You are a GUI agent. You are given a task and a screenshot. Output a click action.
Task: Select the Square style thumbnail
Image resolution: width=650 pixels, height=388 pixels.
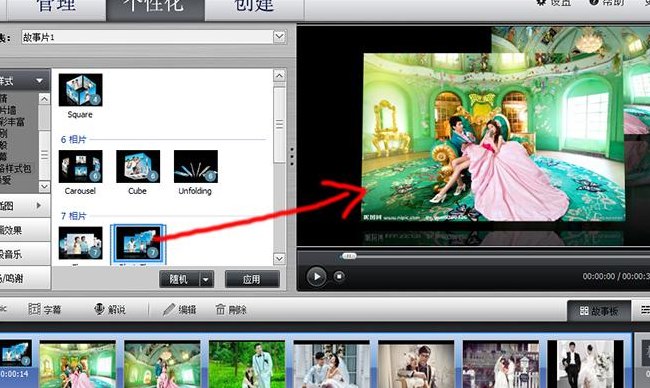(80, 90)
